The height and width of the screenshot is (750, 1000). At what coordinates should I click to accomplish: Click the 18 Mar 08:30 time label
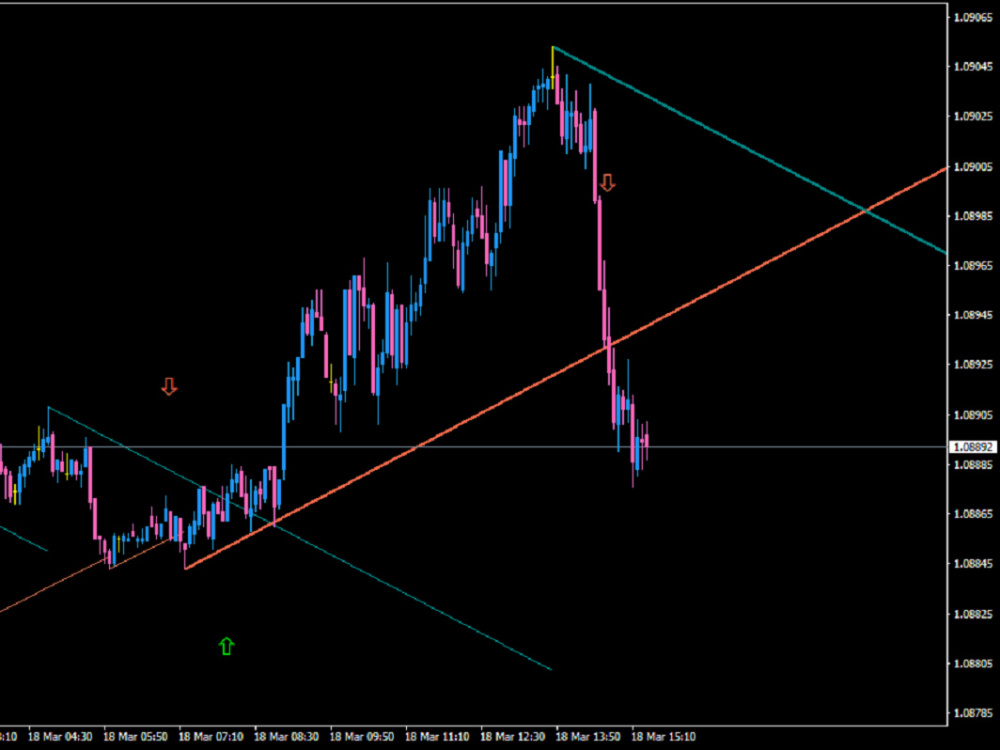point(286,737)
